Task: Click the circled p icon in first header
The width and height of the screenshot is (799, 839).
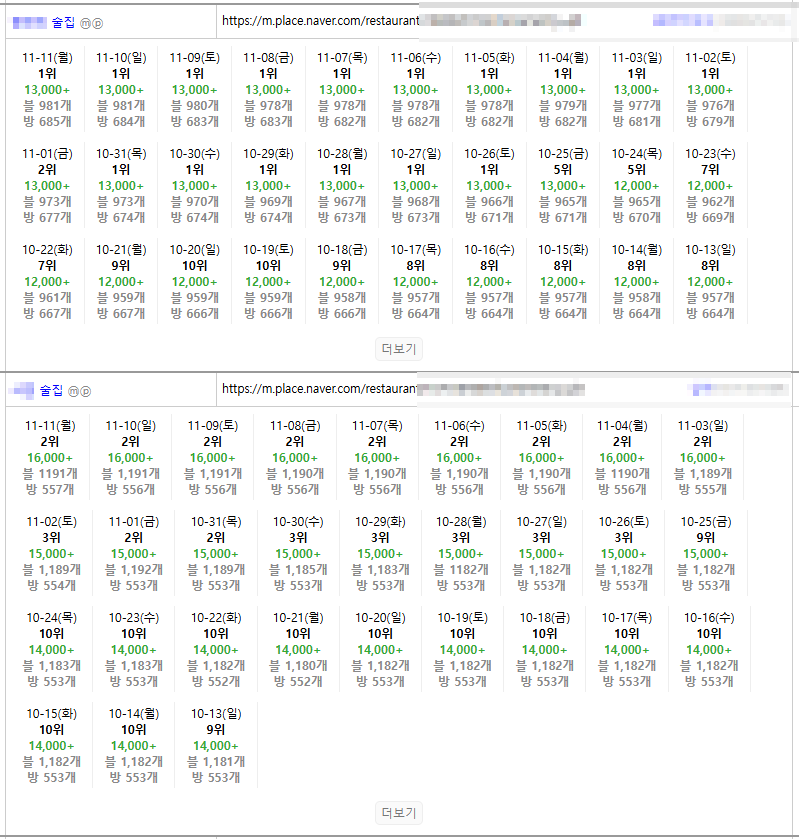Action: (x=97, y=22)
